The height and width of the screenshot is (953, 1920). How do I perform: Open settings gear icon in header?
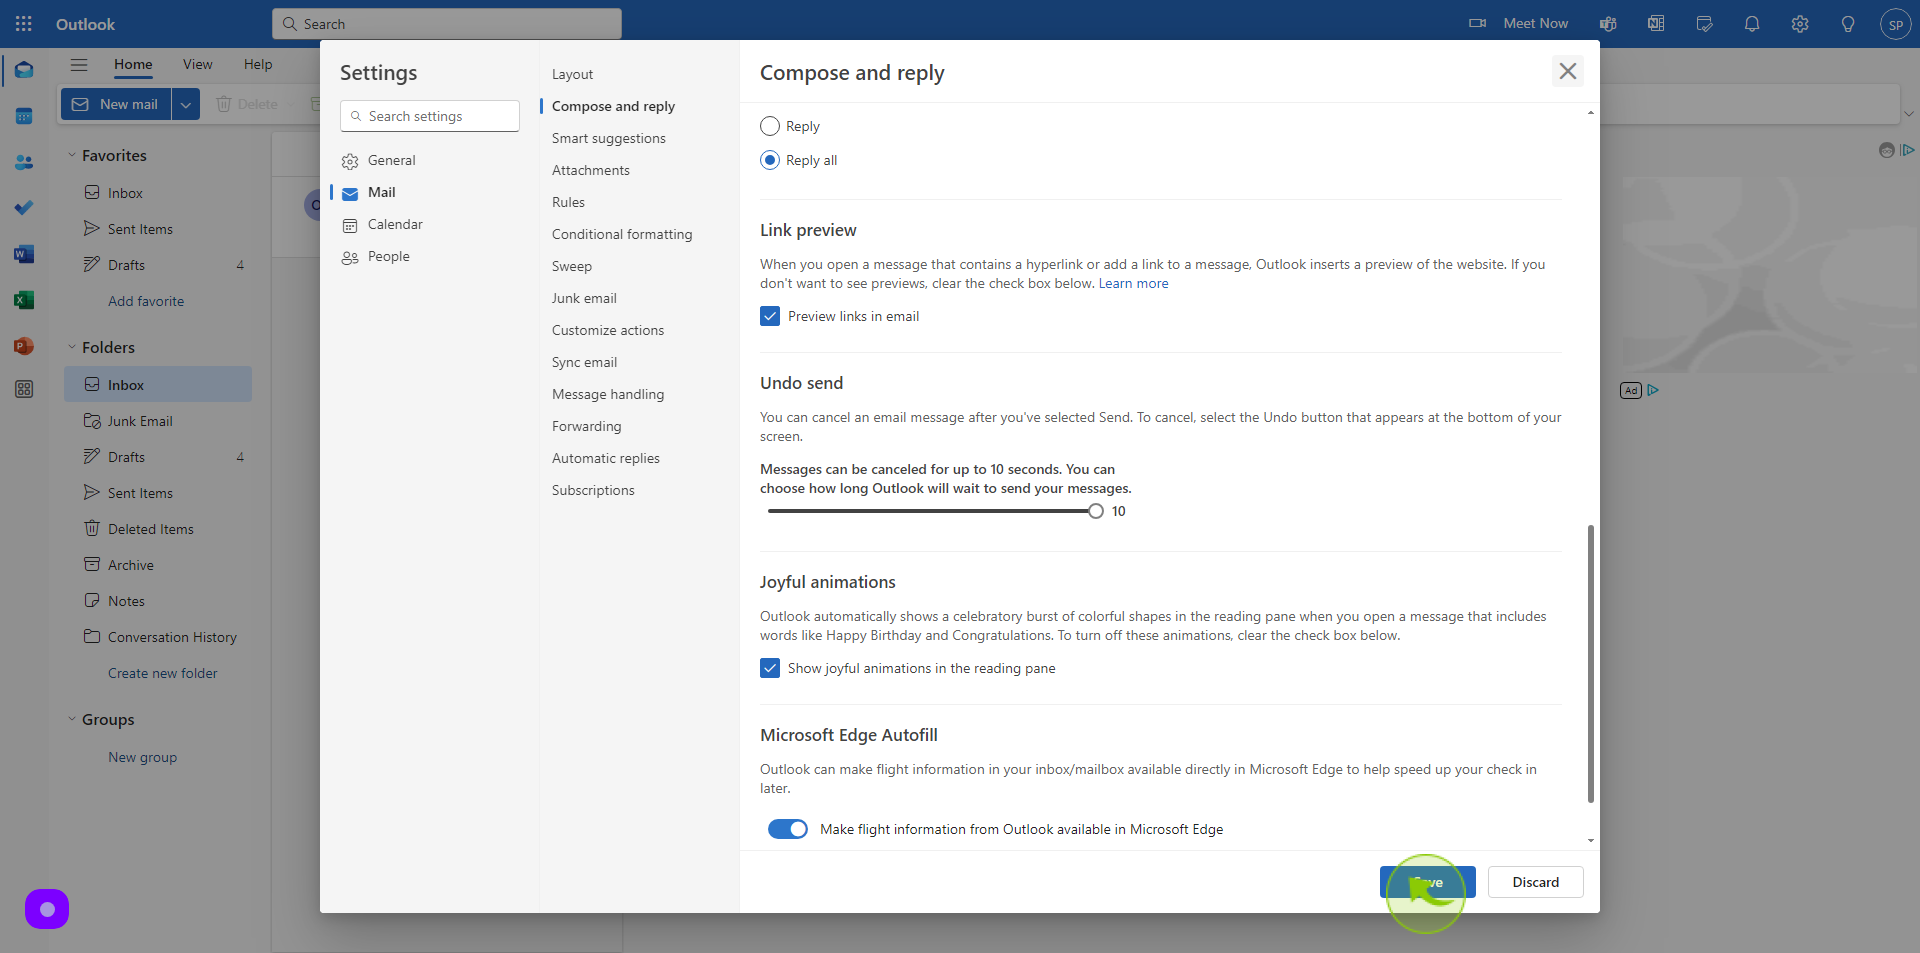[1800, 24]
